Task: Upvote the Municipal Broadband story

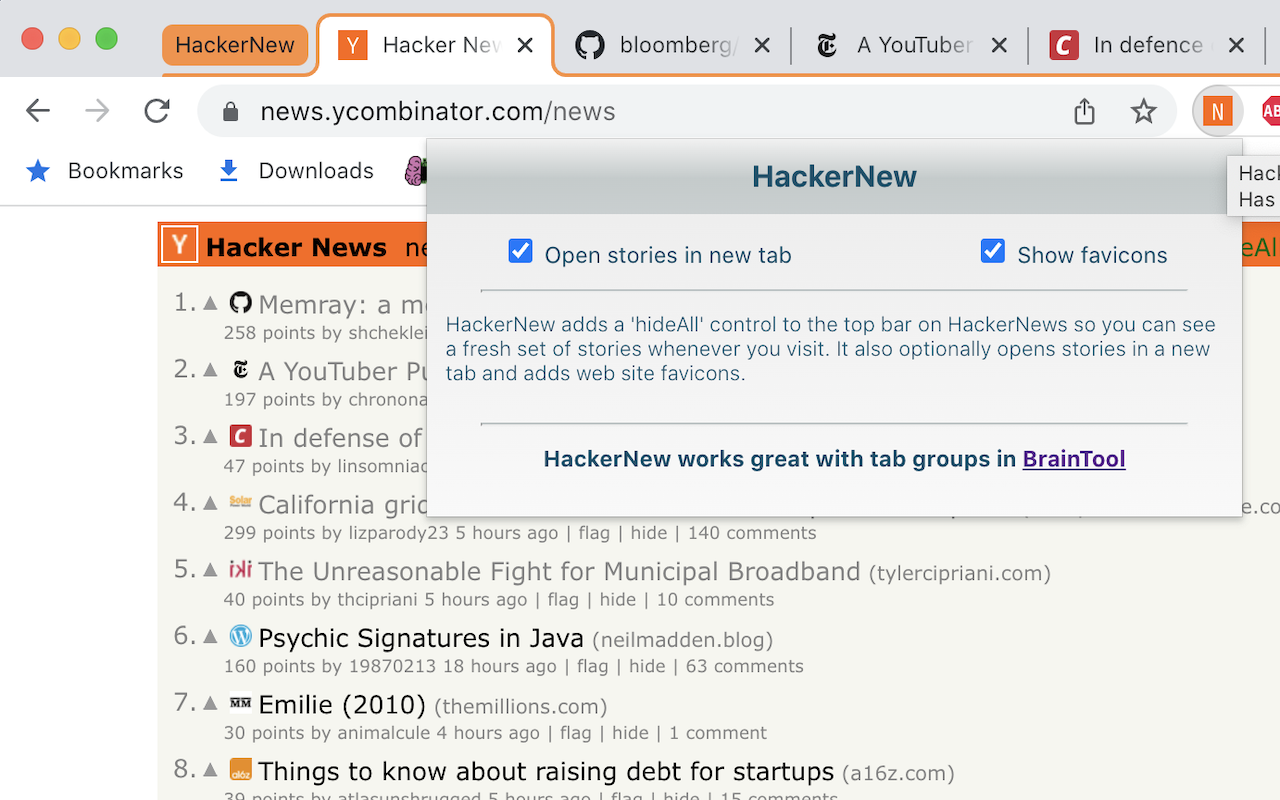Action: coord(210,571)
